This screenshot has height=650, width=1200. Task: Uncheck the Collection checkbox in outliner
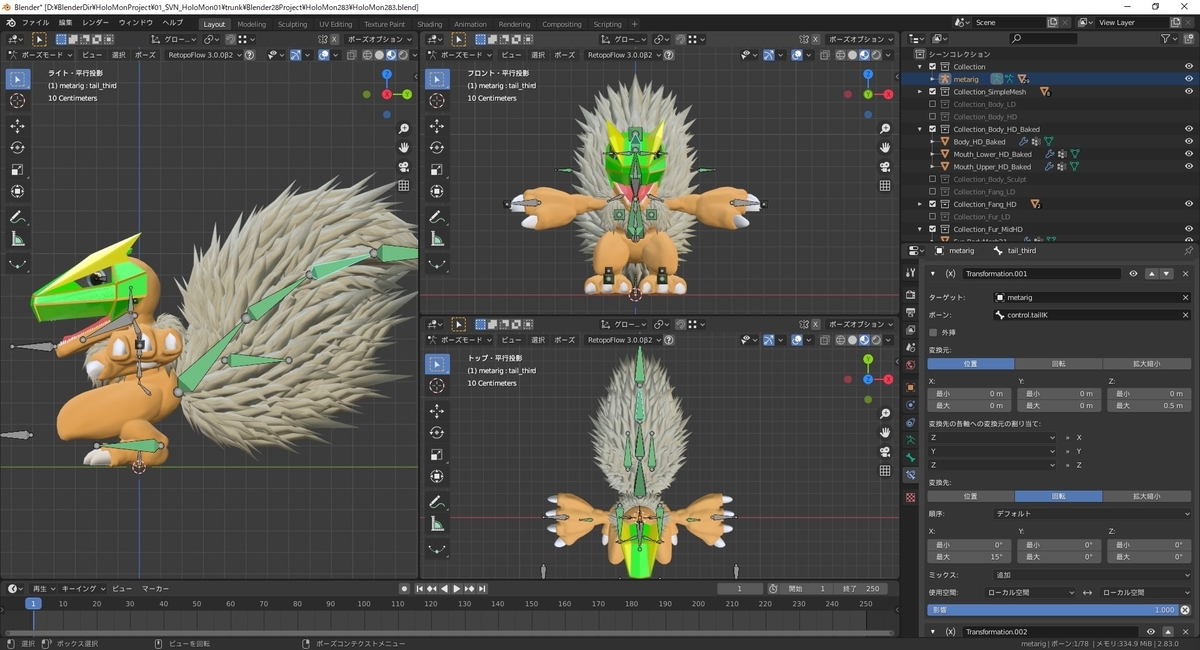point(933,67)
